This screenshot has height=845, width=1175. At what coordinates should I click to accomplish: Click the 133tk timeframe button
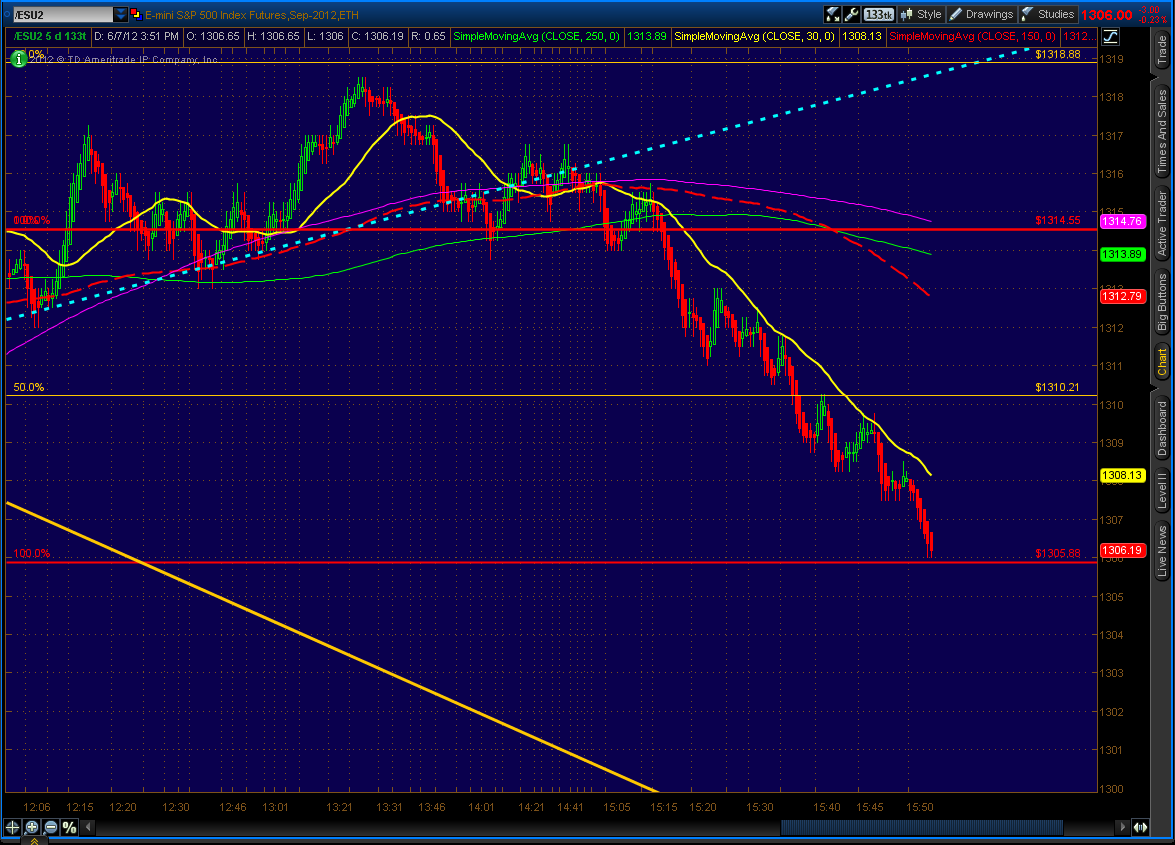coord(878,14)
